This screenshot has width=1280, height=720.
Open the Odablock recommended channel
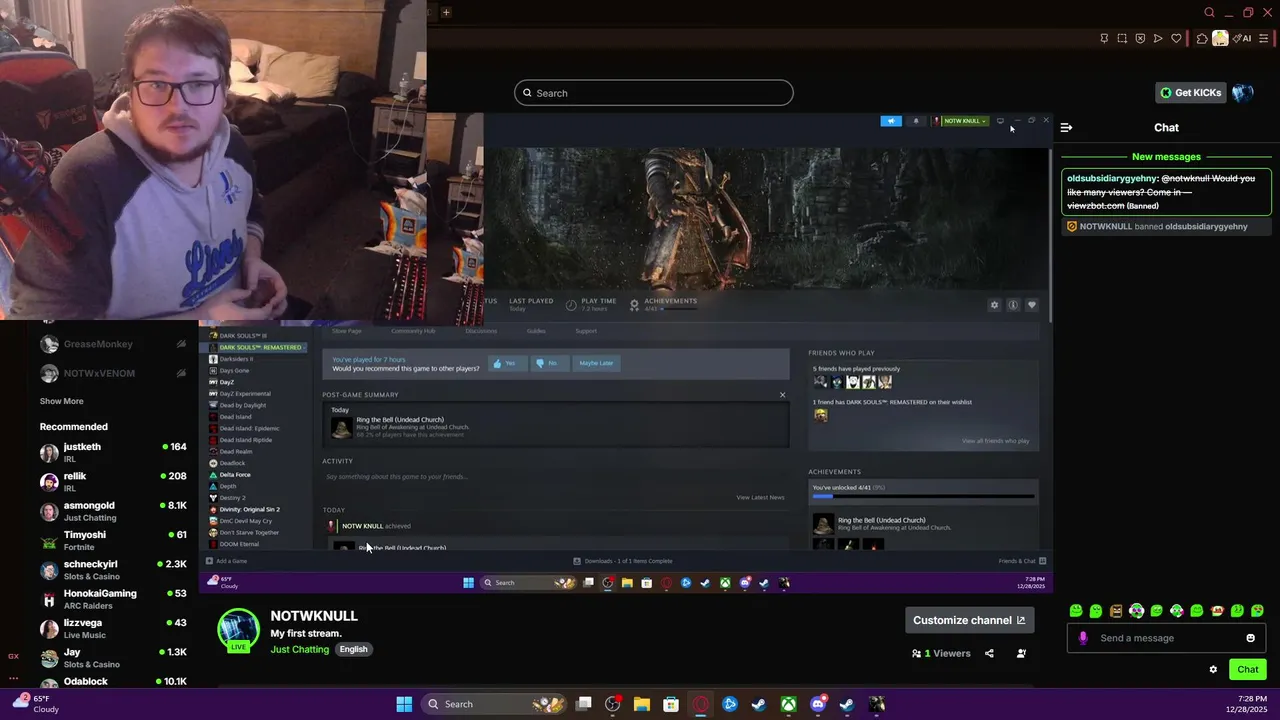pyautogui.click(x=113, y=683)
